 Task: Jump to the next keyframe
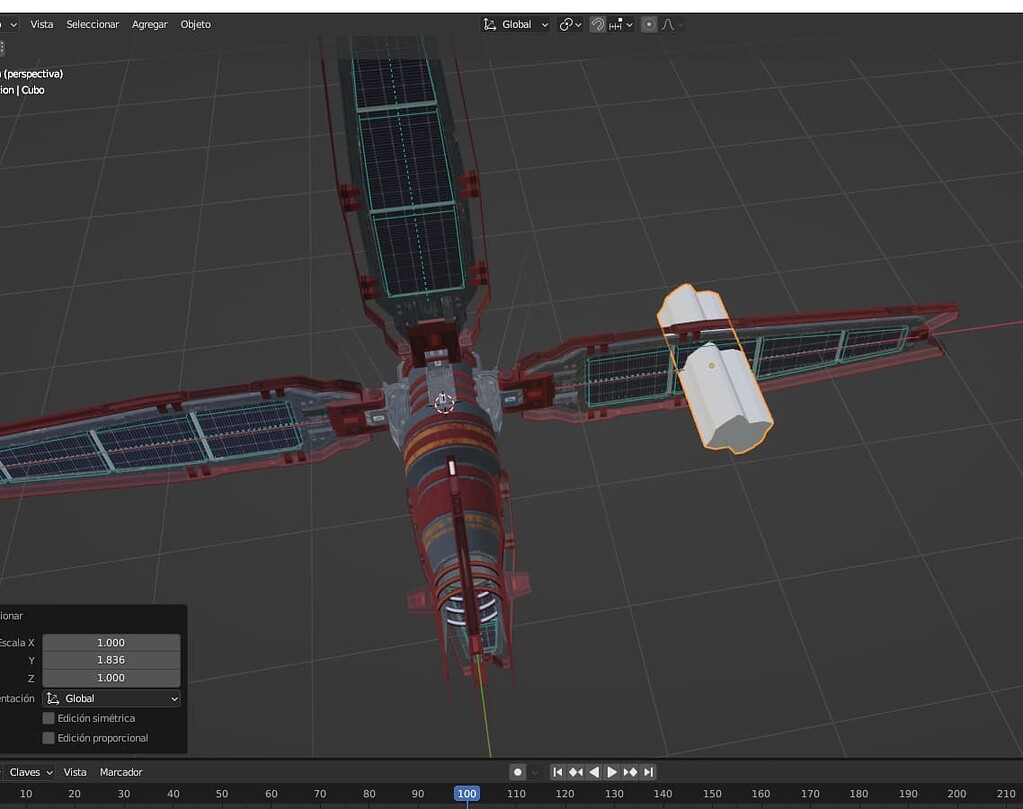(x=630, y=771)
